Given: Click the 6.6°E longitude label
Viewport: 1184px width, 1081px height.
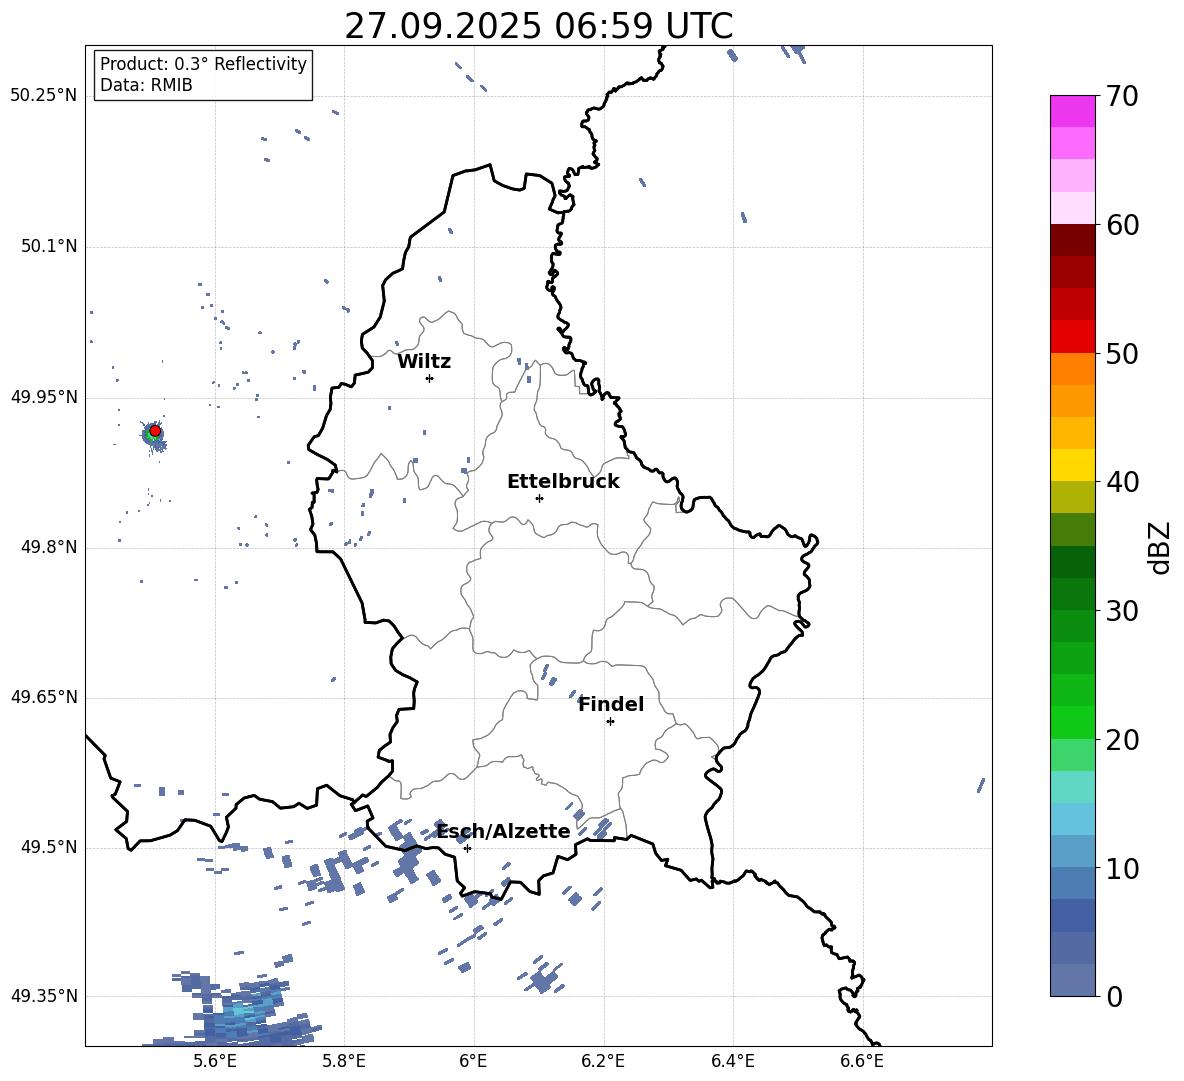Looking at the screenshot, I should (x=862, y=1061).
